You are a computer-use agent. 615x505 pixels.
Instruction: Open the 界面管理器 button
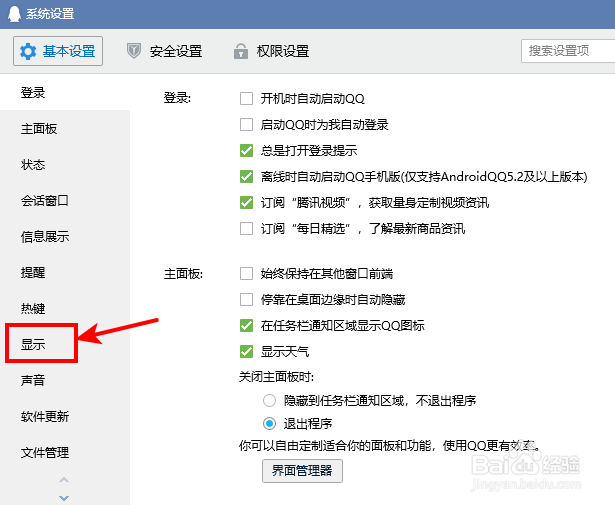coord(302,470)
